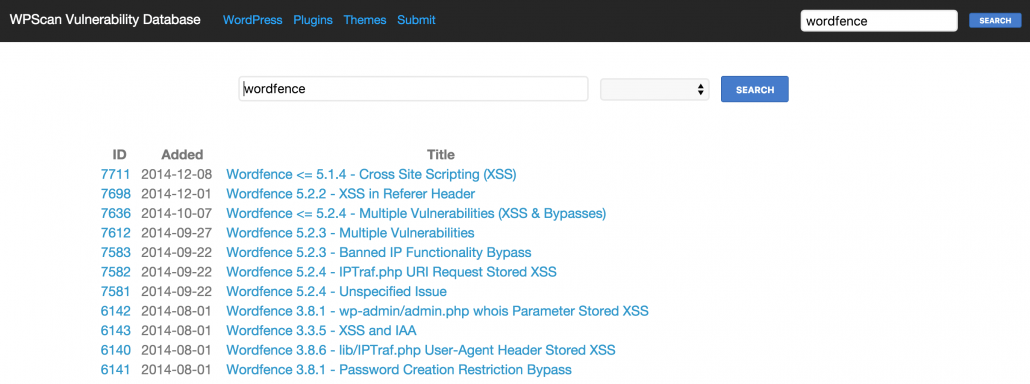Image resolution: width=1030 pixels, height=384 pixels.
Task: Click the 2014-09-22 date in row 7582
Action: point(176,272)
